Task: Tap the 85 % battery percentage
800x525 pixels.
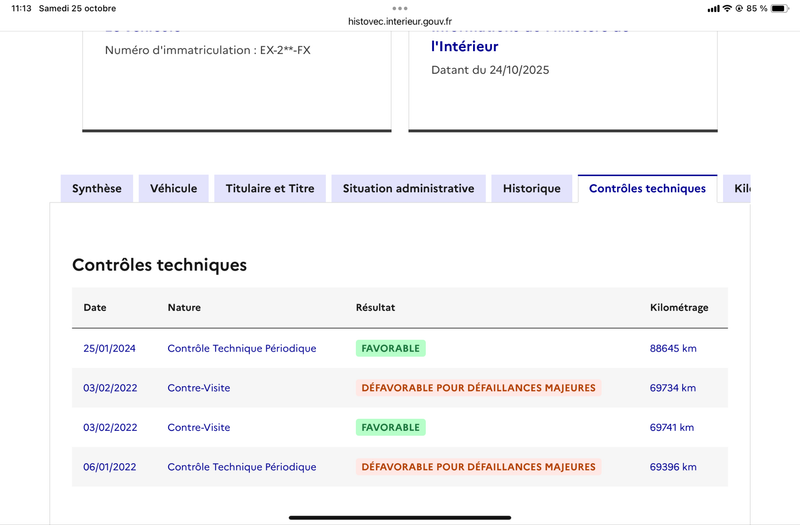Action: point(757,8)
